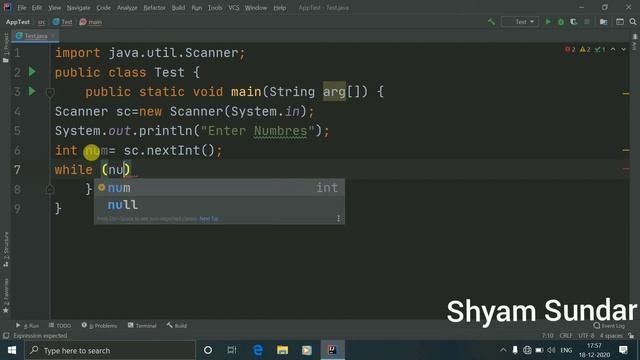Screen dimensions: 640x360
Task: Open Microsoft Edge from the taskbar
Action: tap(258, 350)
